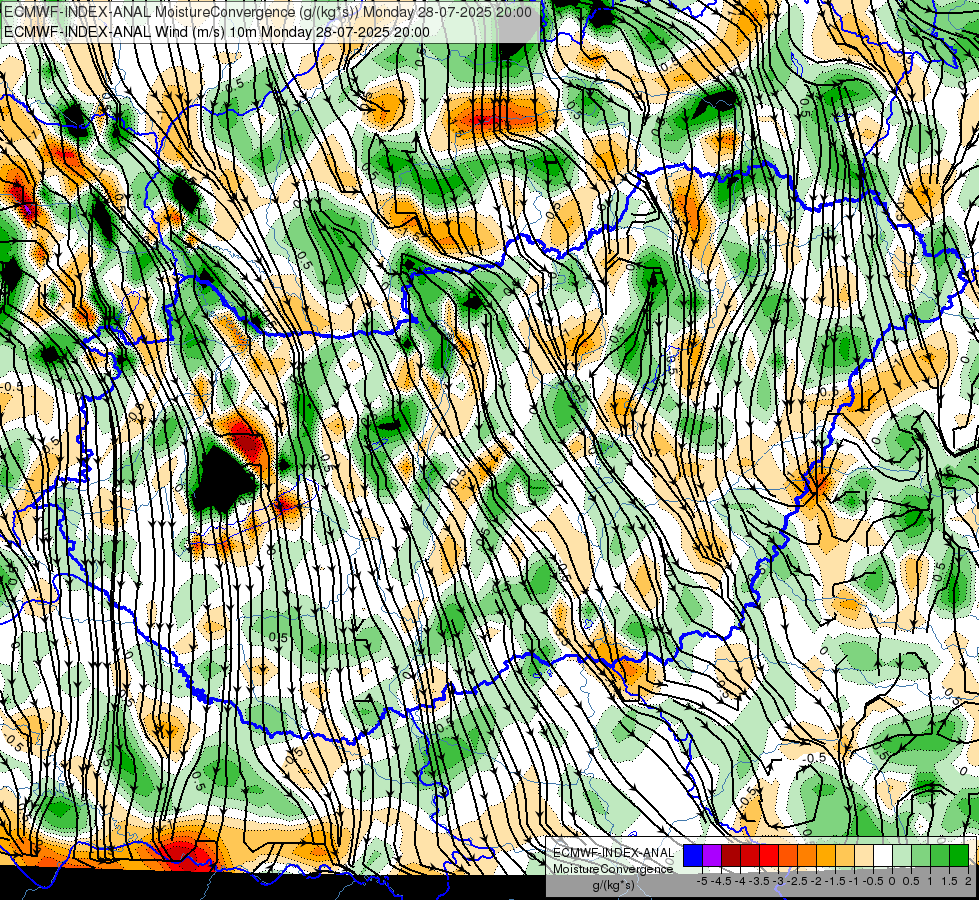Screen dimensions: 979x900
Task: Click the -0.5 legend scale value
Action: coord(873,881)
